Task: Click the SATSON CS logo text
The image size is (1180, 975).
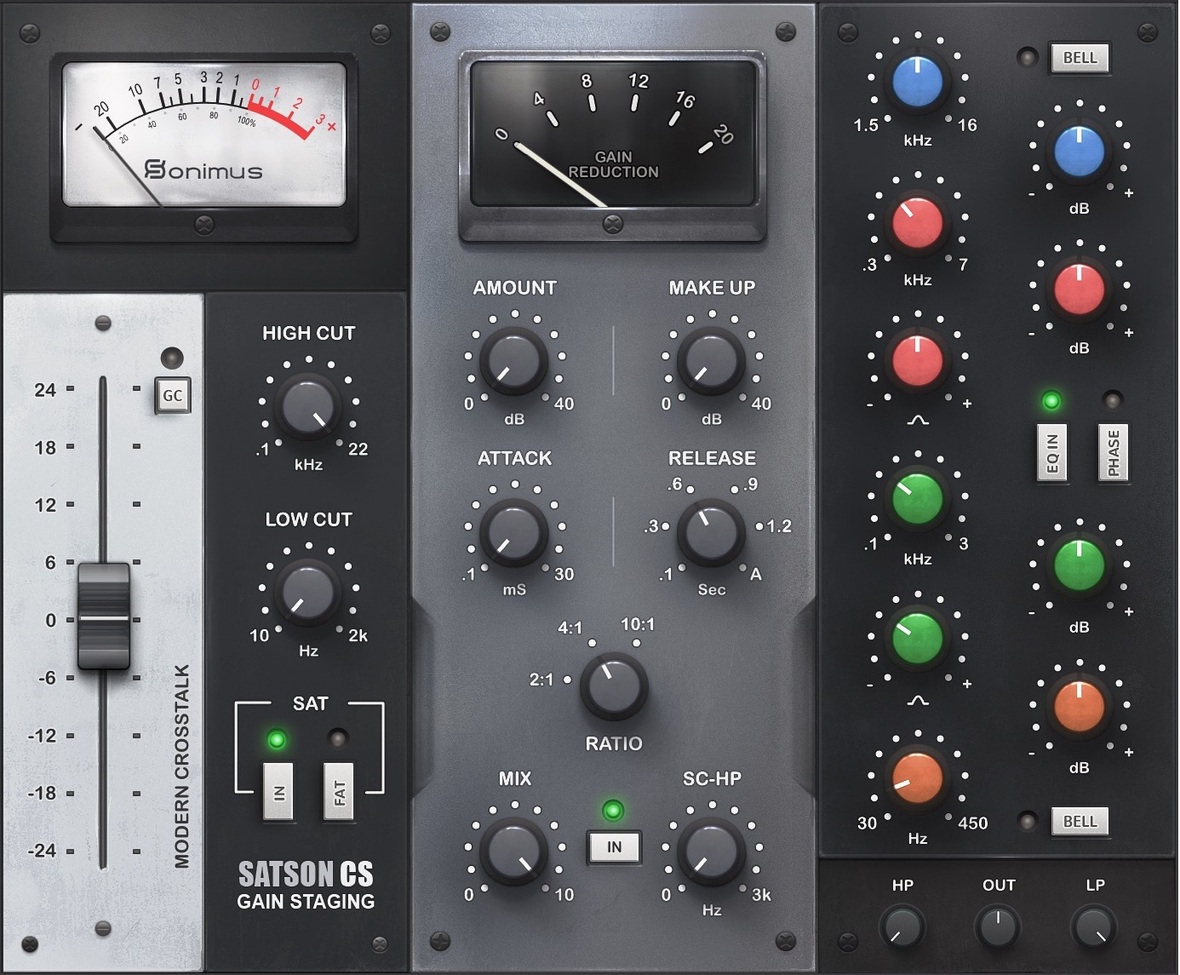Action: pos(306,873)
